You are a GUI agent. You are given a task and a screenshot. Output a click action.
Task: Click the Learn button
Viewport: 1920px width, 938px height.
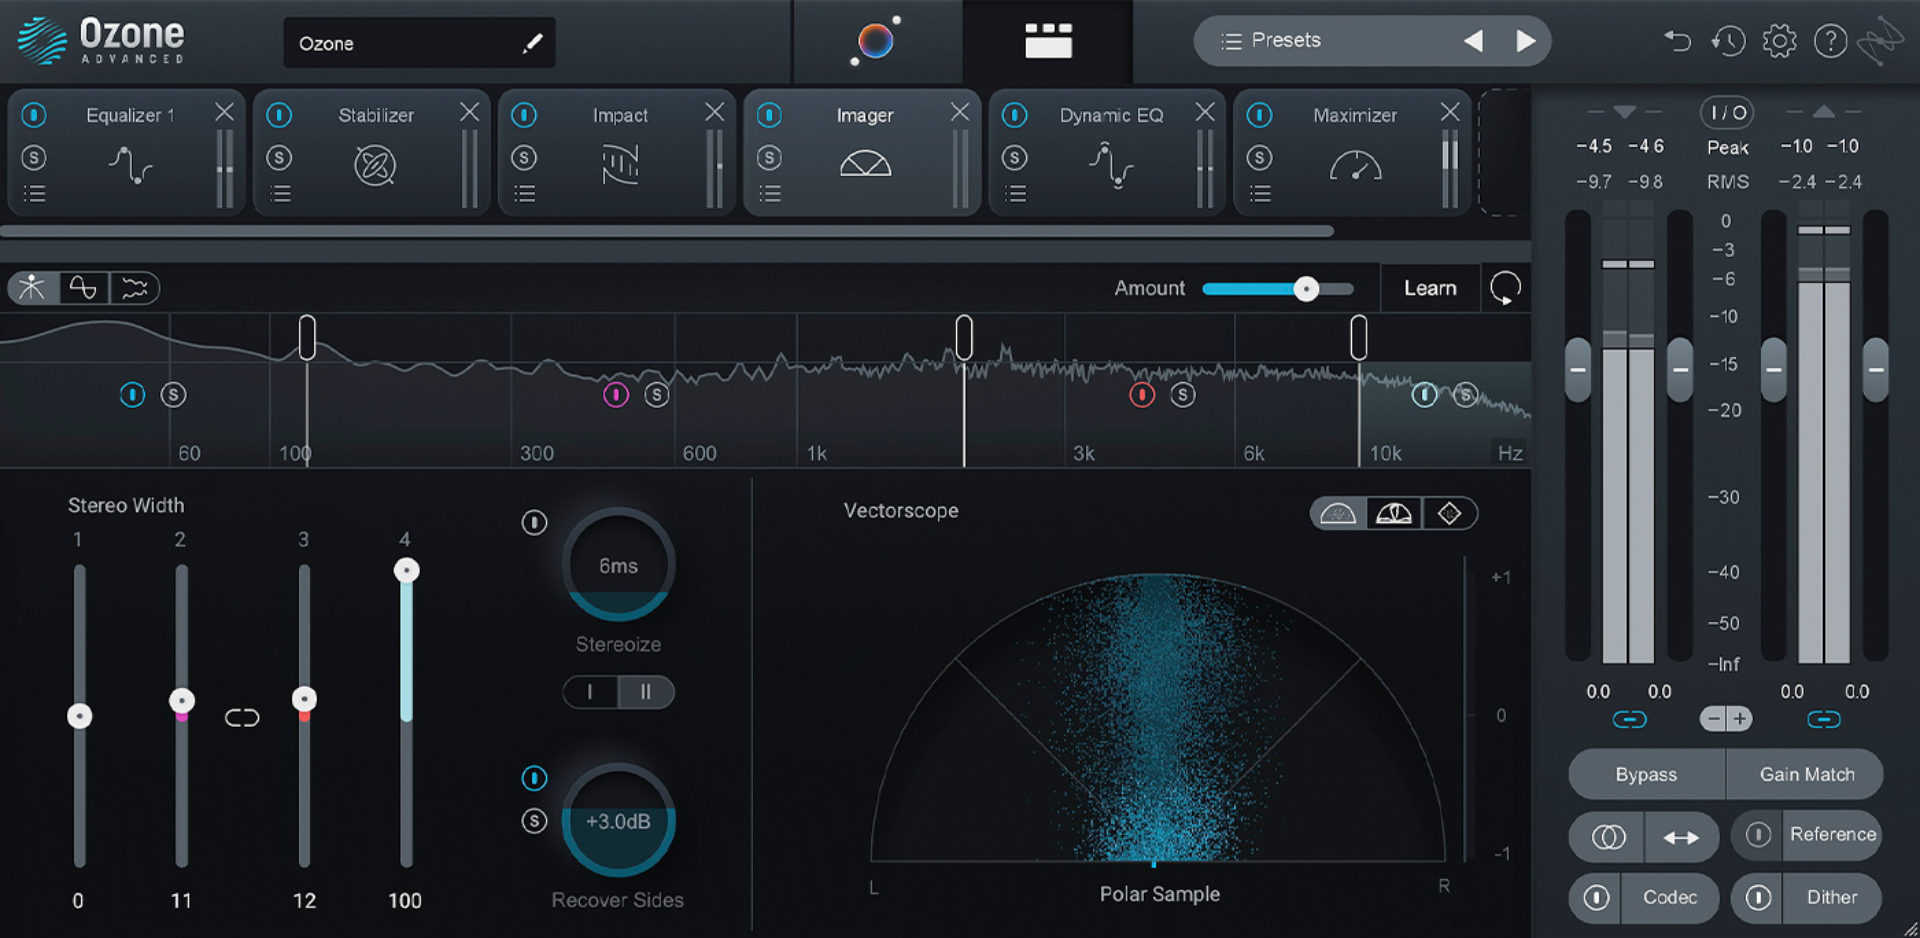coord(1430,288)
